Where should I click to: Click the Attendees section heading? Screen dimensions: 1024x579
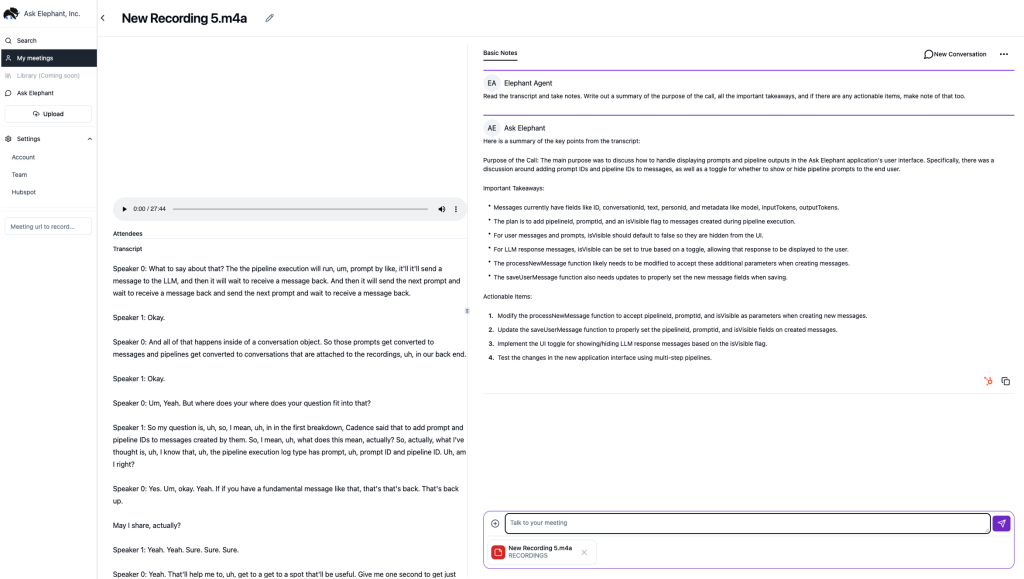point(127,234)
